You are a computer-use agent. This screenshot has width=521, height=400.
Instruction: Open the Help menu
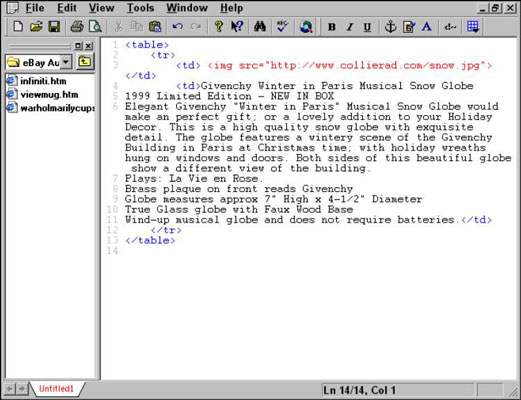pyautogui.click(x=231, y=8)
